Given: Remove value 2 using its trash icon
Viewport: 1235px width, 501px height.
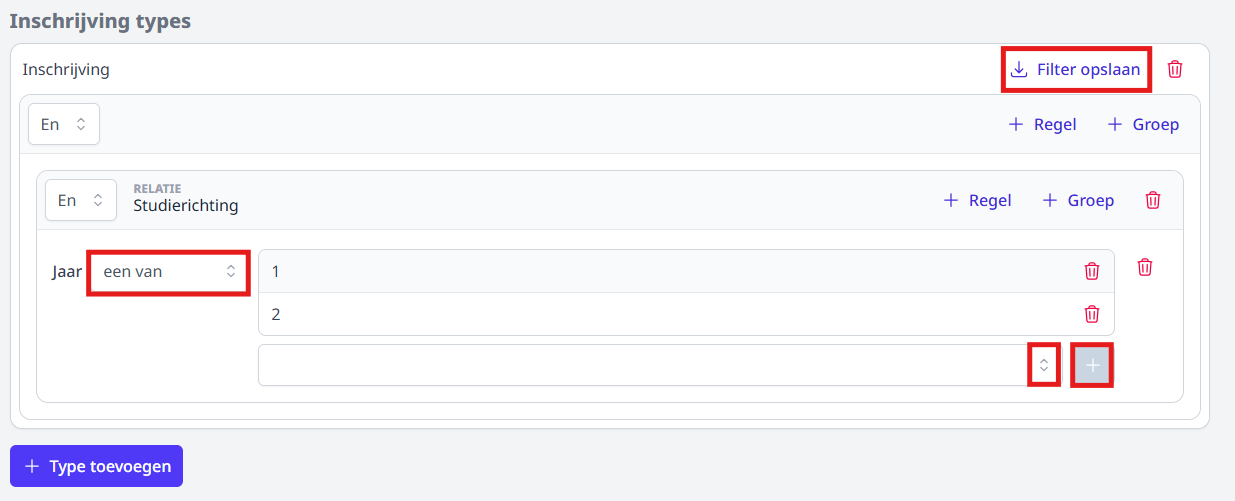Looking at the screenshot, I should (x=1092, y=314).
